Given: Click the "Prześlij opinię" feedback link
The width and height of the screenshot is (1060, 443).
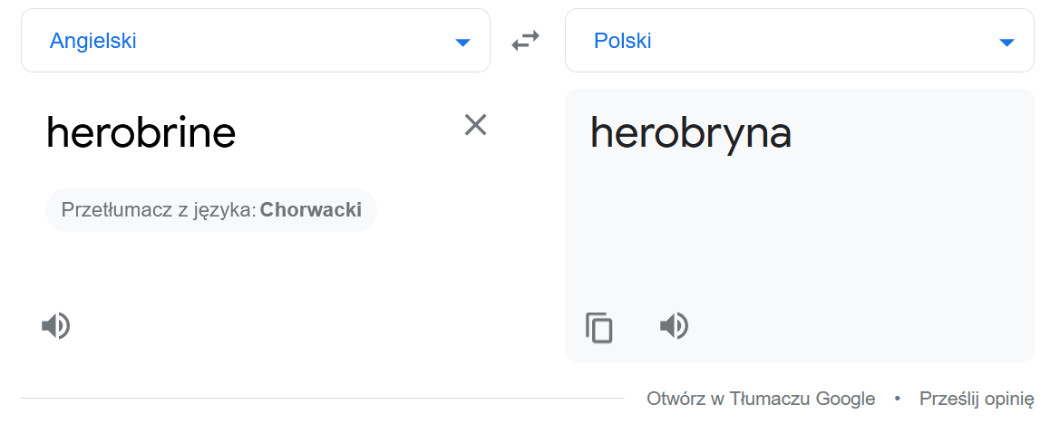Looking at the screenshot, I should tap(976, 399).
